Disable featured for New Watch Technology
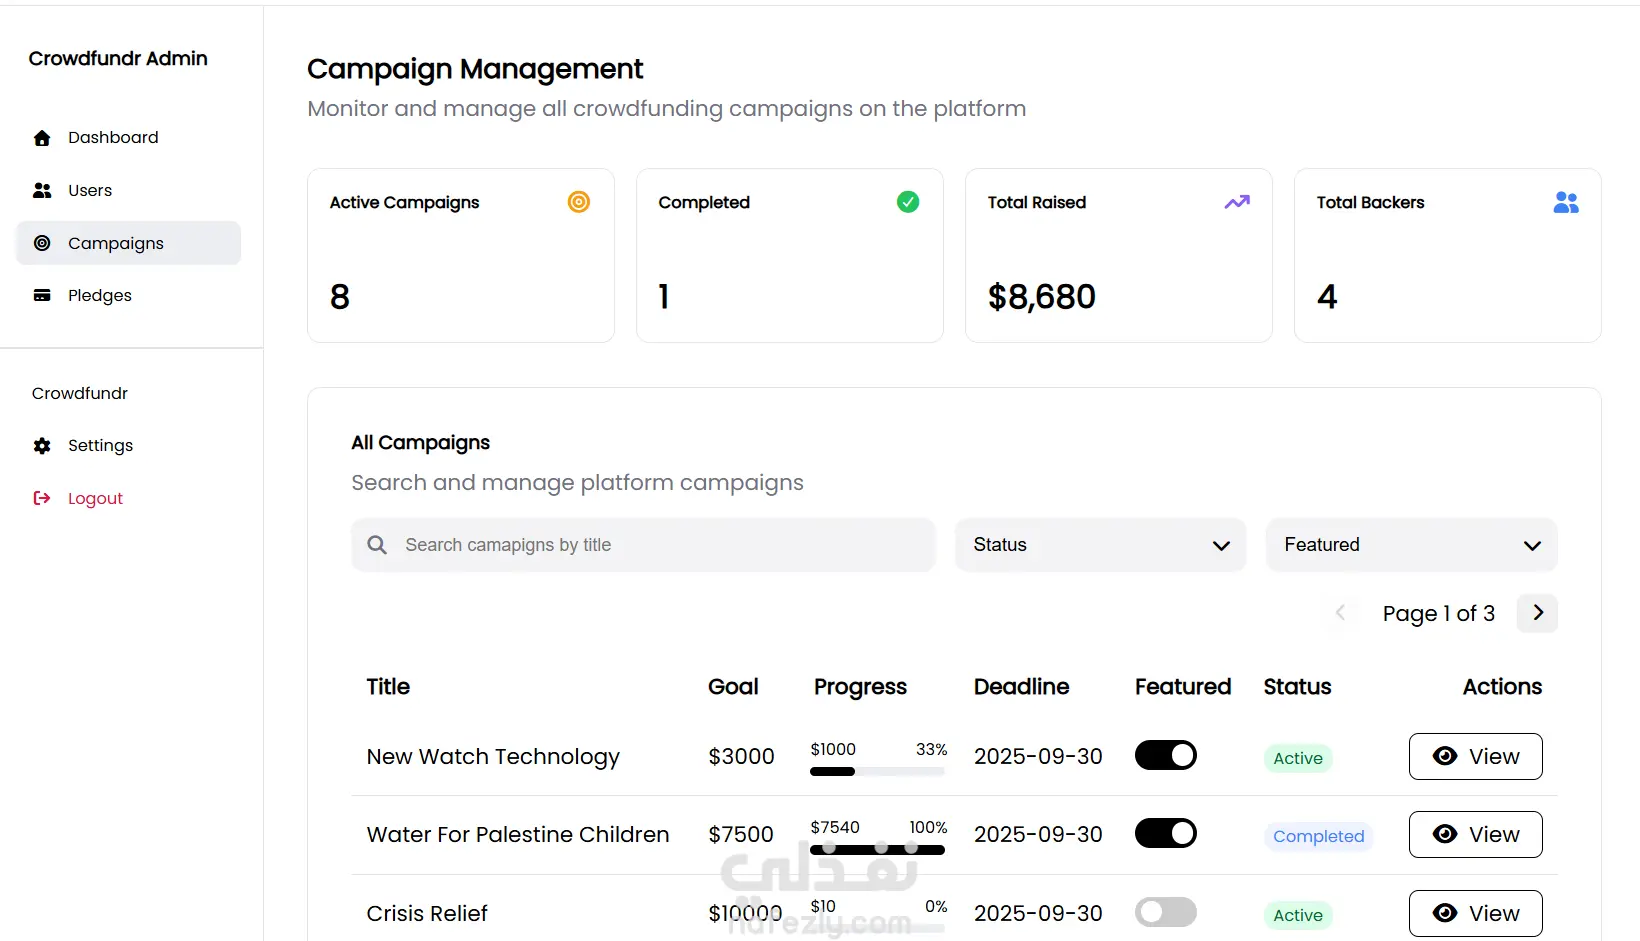 (x=1166, y=755)
